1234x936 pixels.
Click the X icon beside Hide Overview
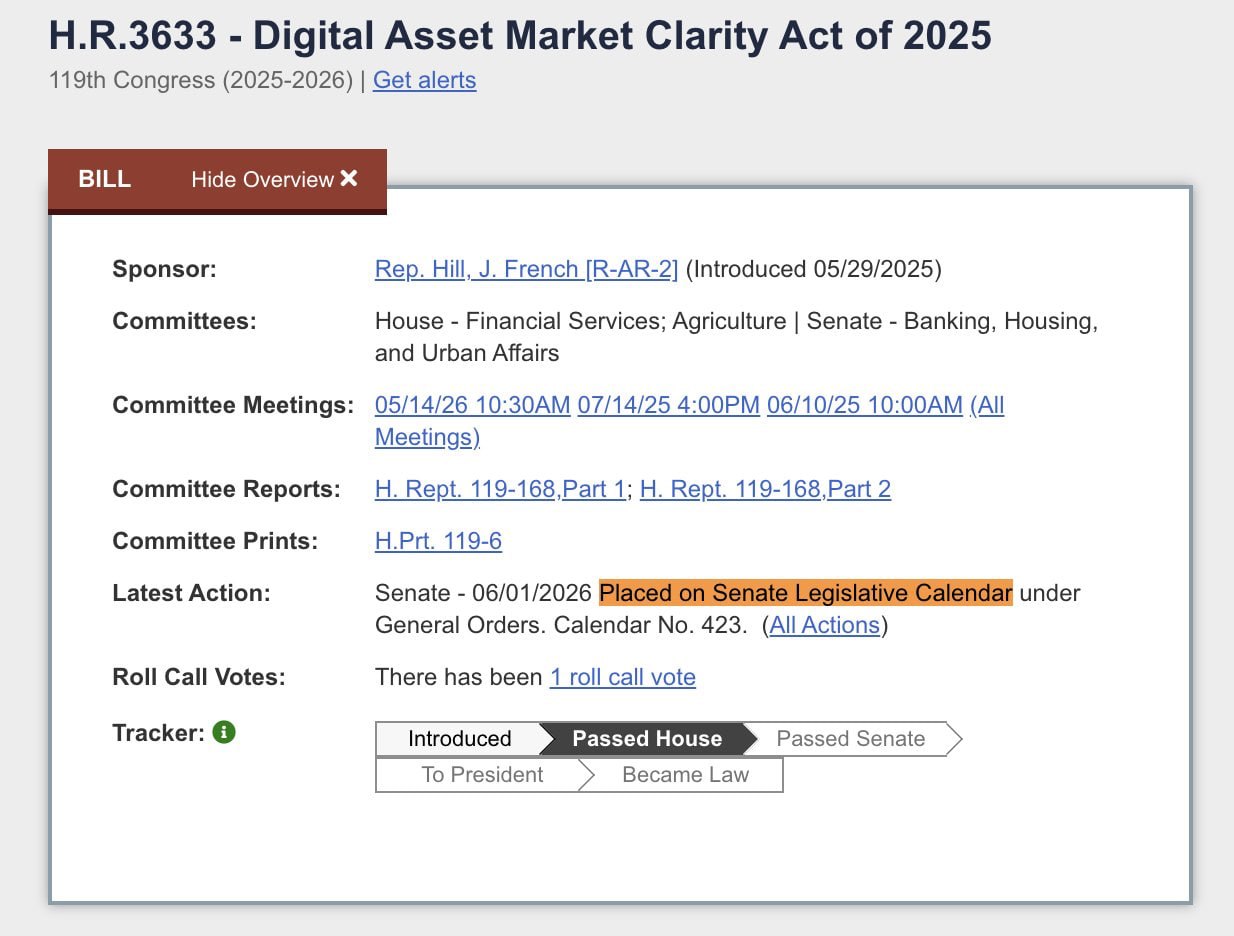click(x=348, y=179)
